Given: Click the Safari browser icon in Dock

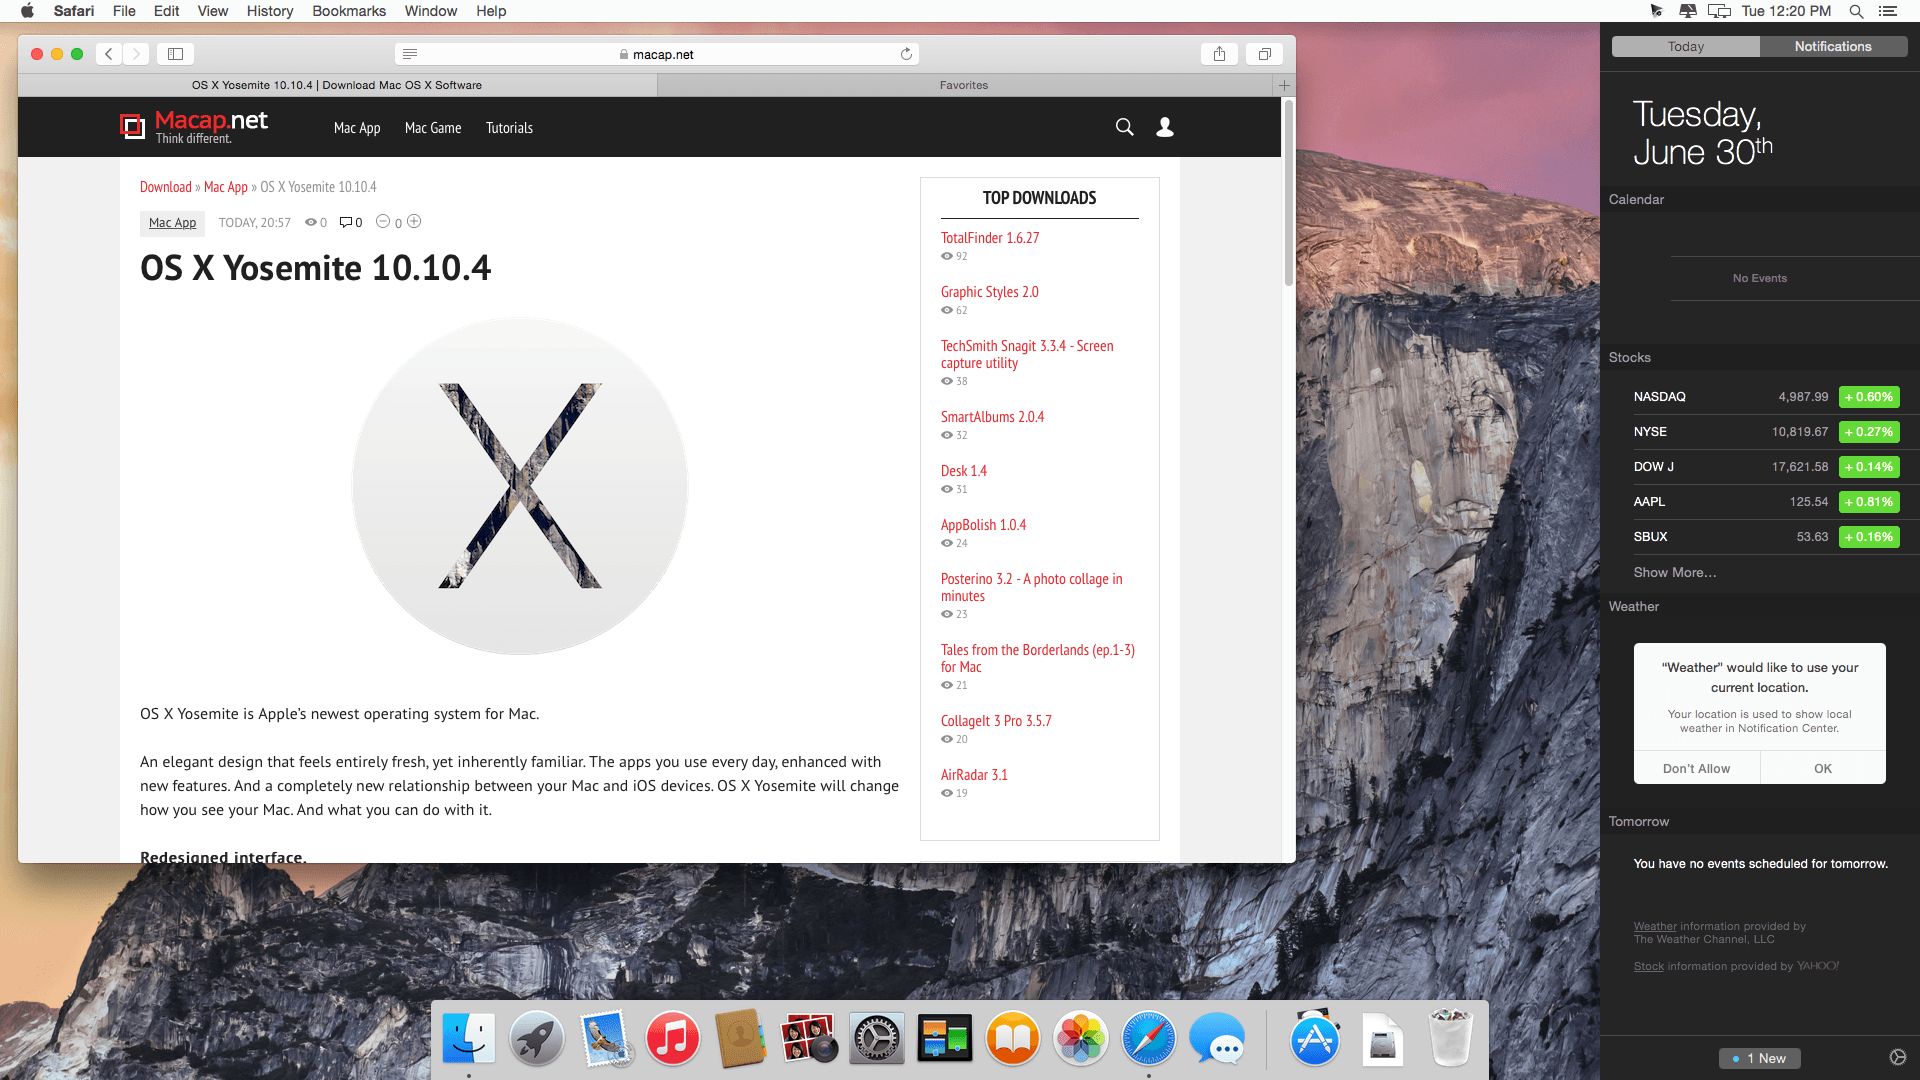Looking at the screenshot, I should coord(1147,1040).
